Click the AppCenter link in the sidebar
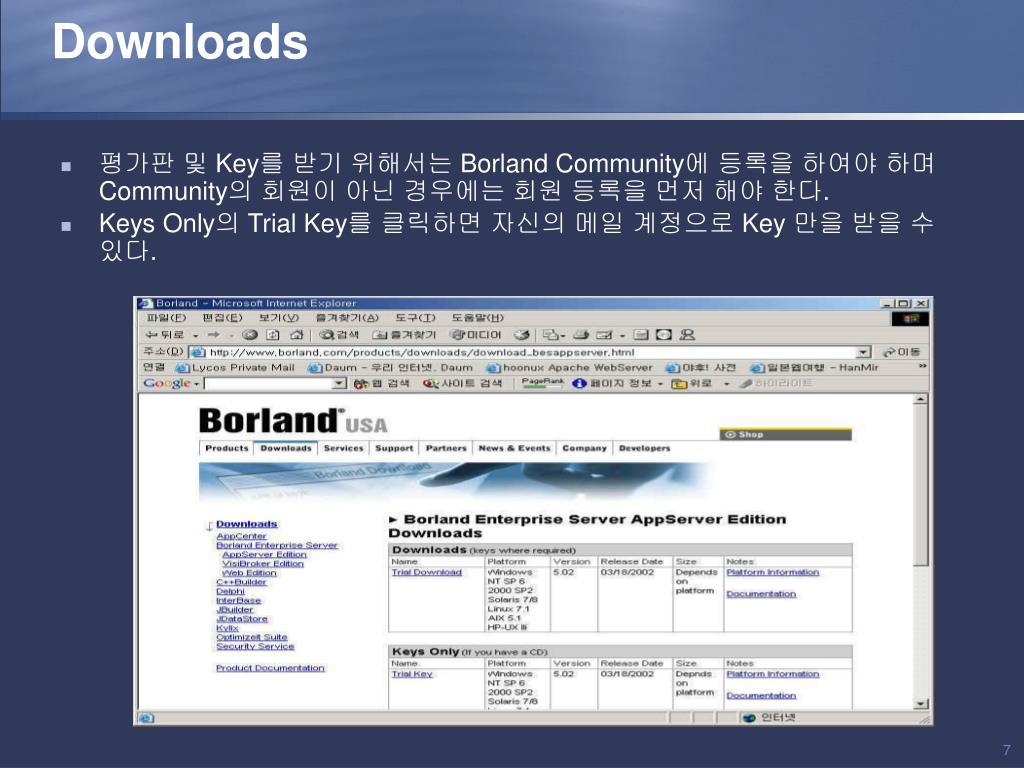Screen dimensions: 1024x768 pos(242,536)
